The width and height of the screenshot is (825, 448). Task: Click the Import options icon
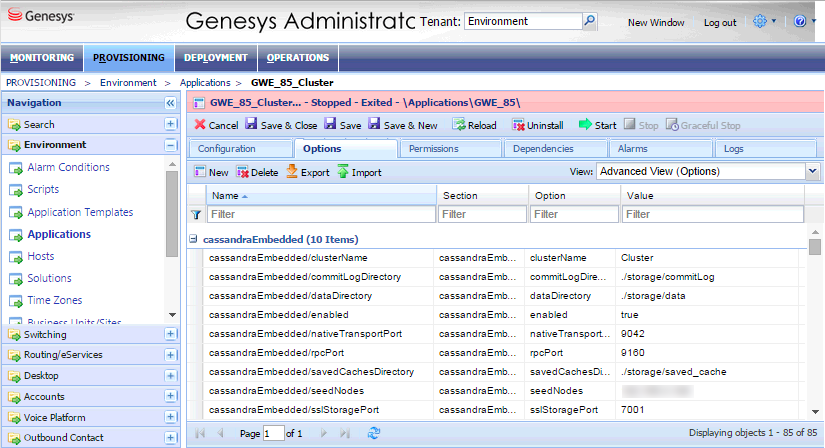click(x=343, y=172)
